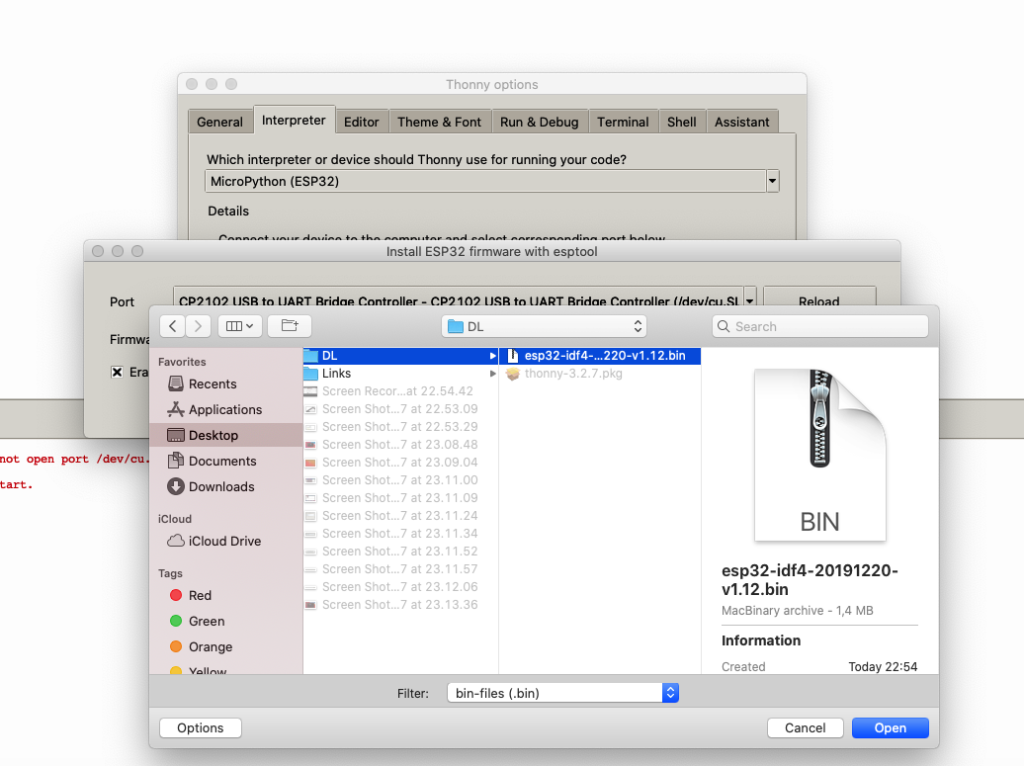Toggle the Erase flash checkbox

pyautogui.click(x=117, y=372)
